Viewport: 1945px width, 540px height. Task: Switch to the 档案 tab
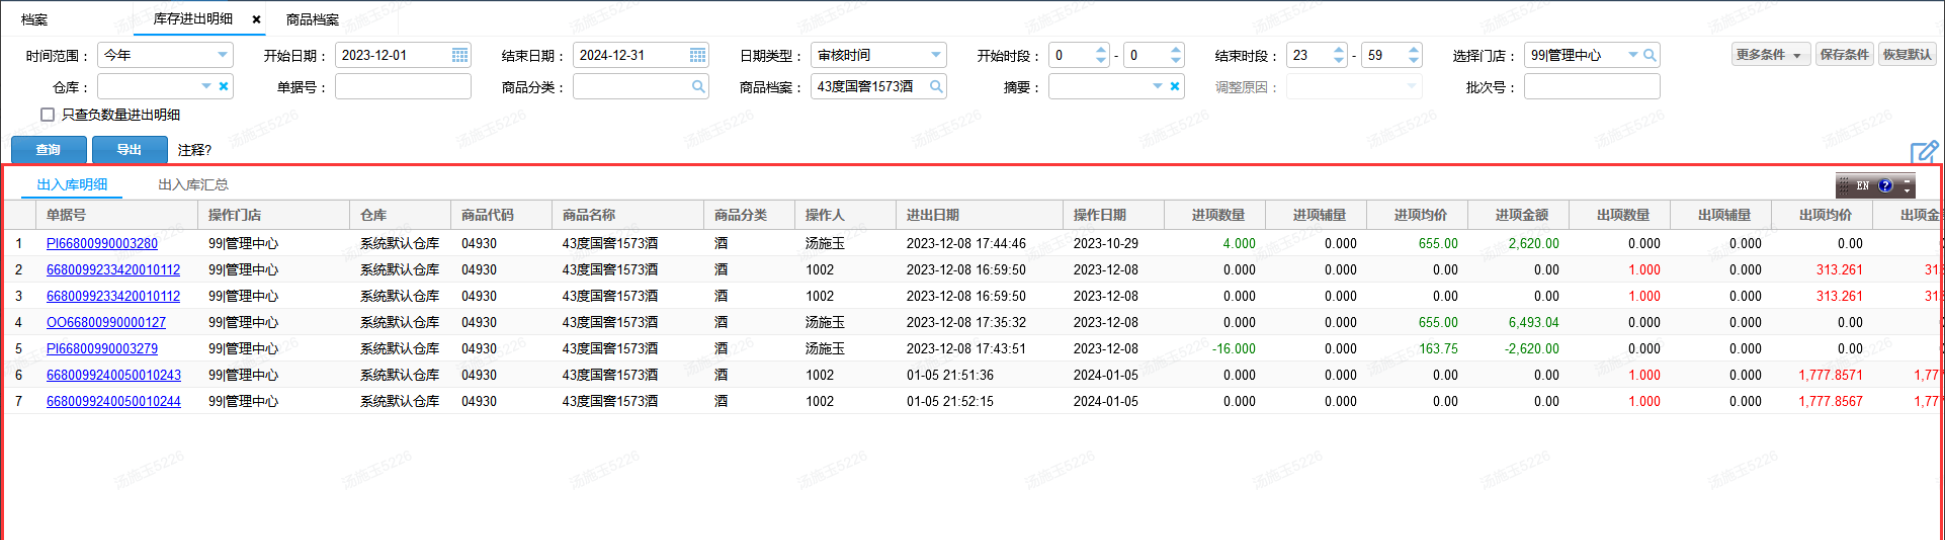(34, 20)
